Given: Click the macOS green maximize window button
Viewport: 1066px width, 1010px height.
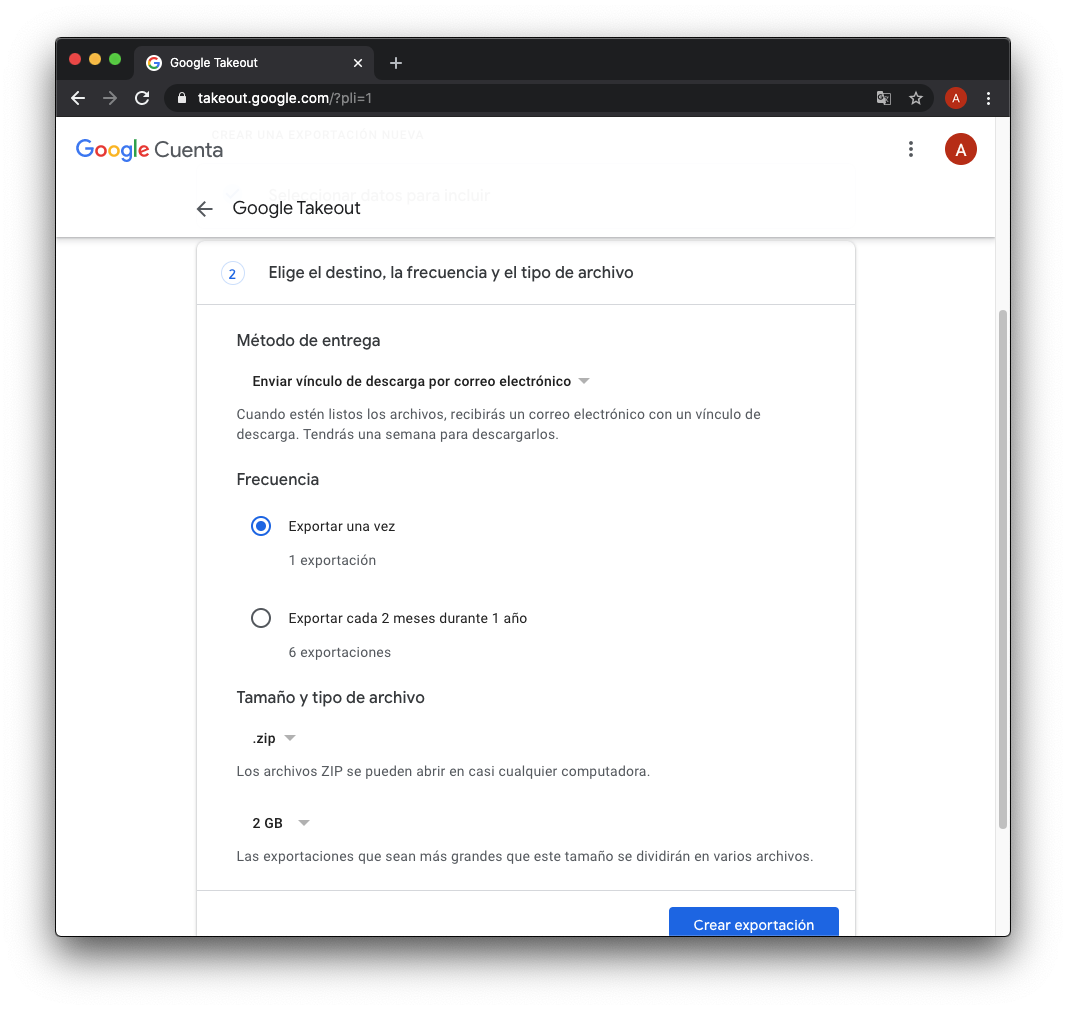Looking at the screenshot, I should [115, 59].
